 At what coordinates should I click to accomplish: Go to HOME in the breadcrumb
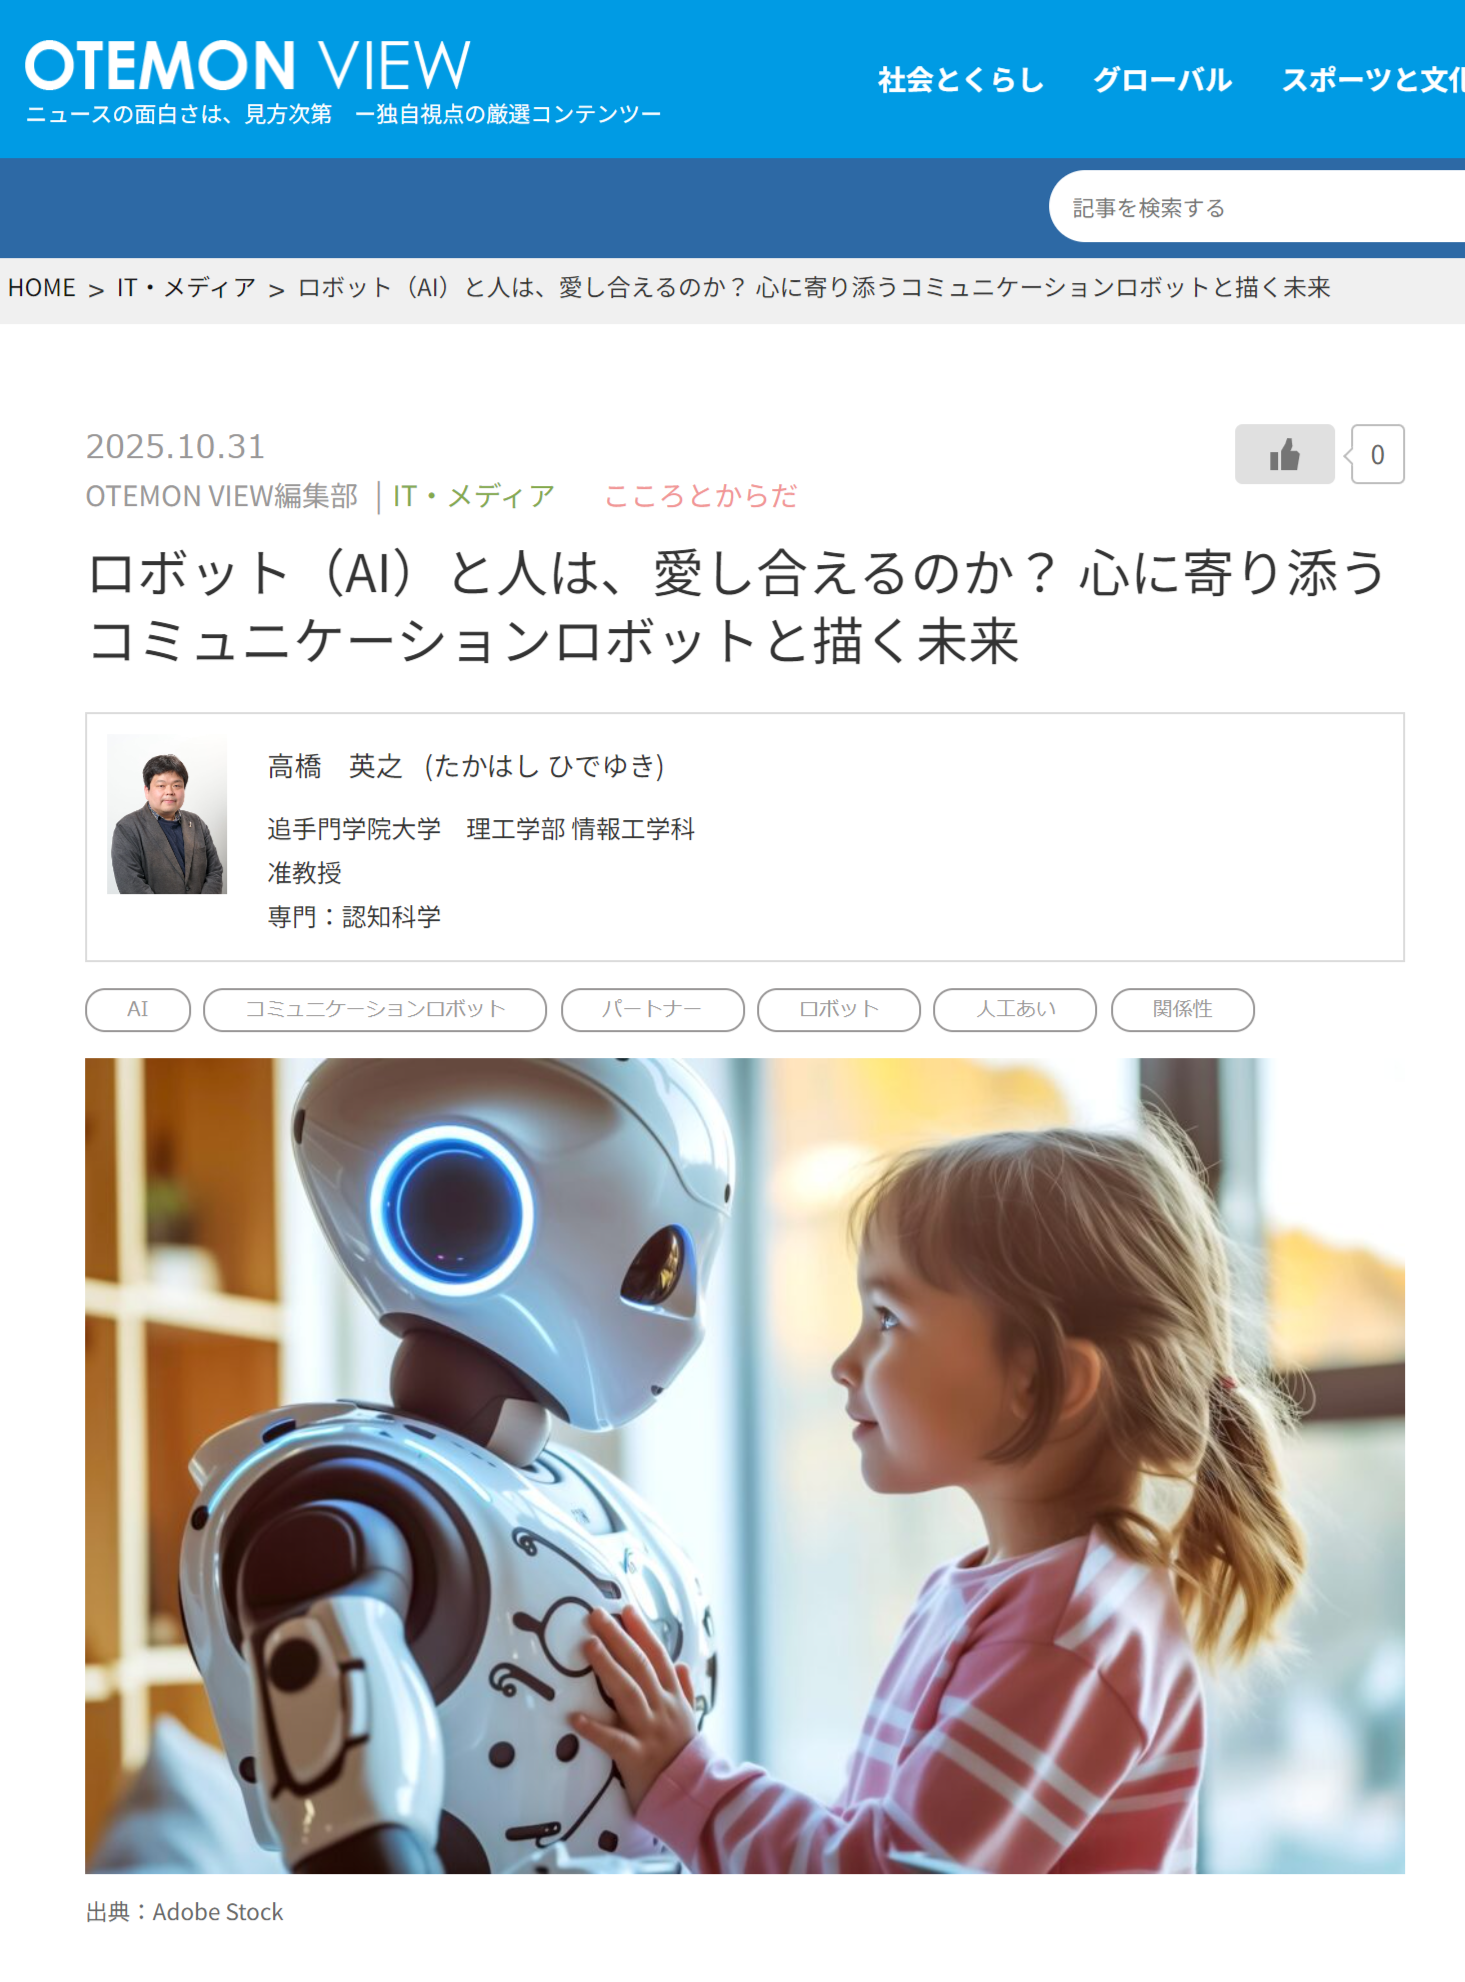(x=42, y=288)
